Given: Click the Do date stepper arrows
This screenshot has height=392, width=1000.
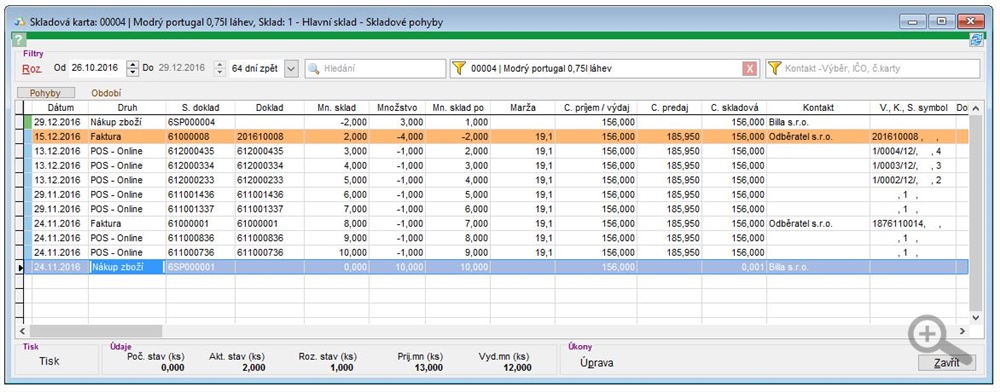Looking at the screenshot, I should pyautogui.click(x=220, y=68).
